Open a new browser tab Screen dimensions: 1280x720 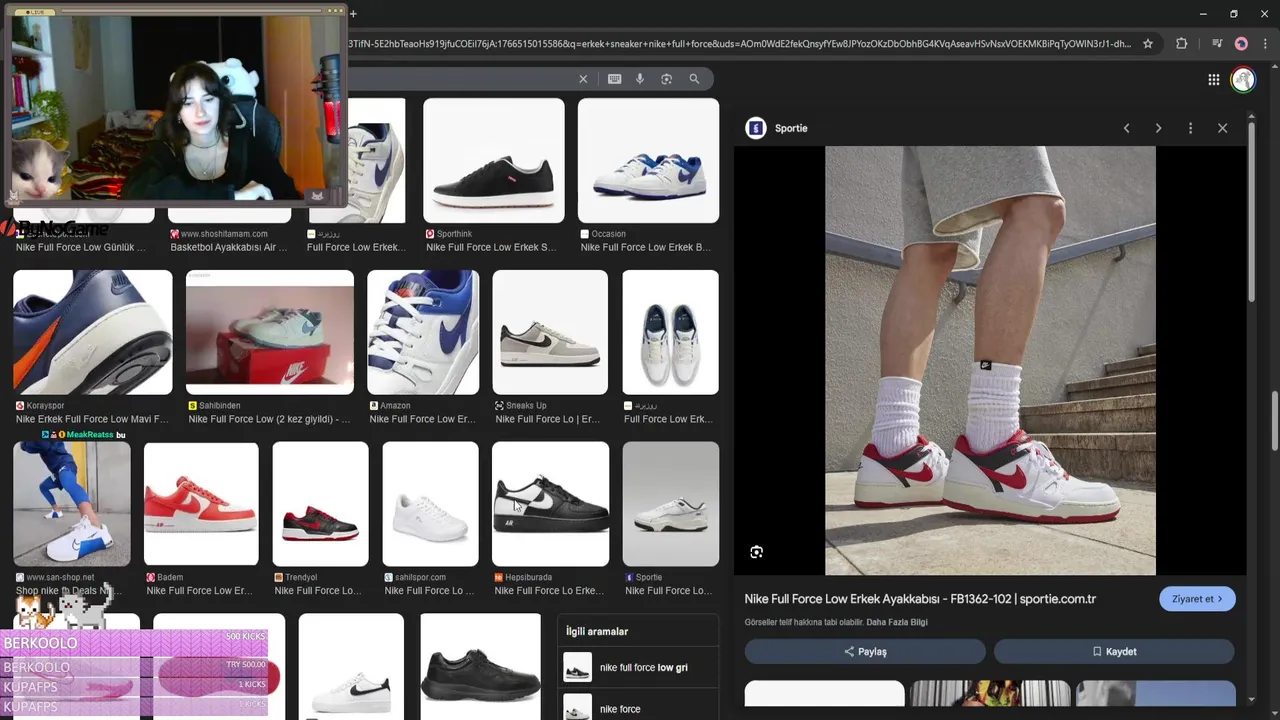(x=353, y=13)
